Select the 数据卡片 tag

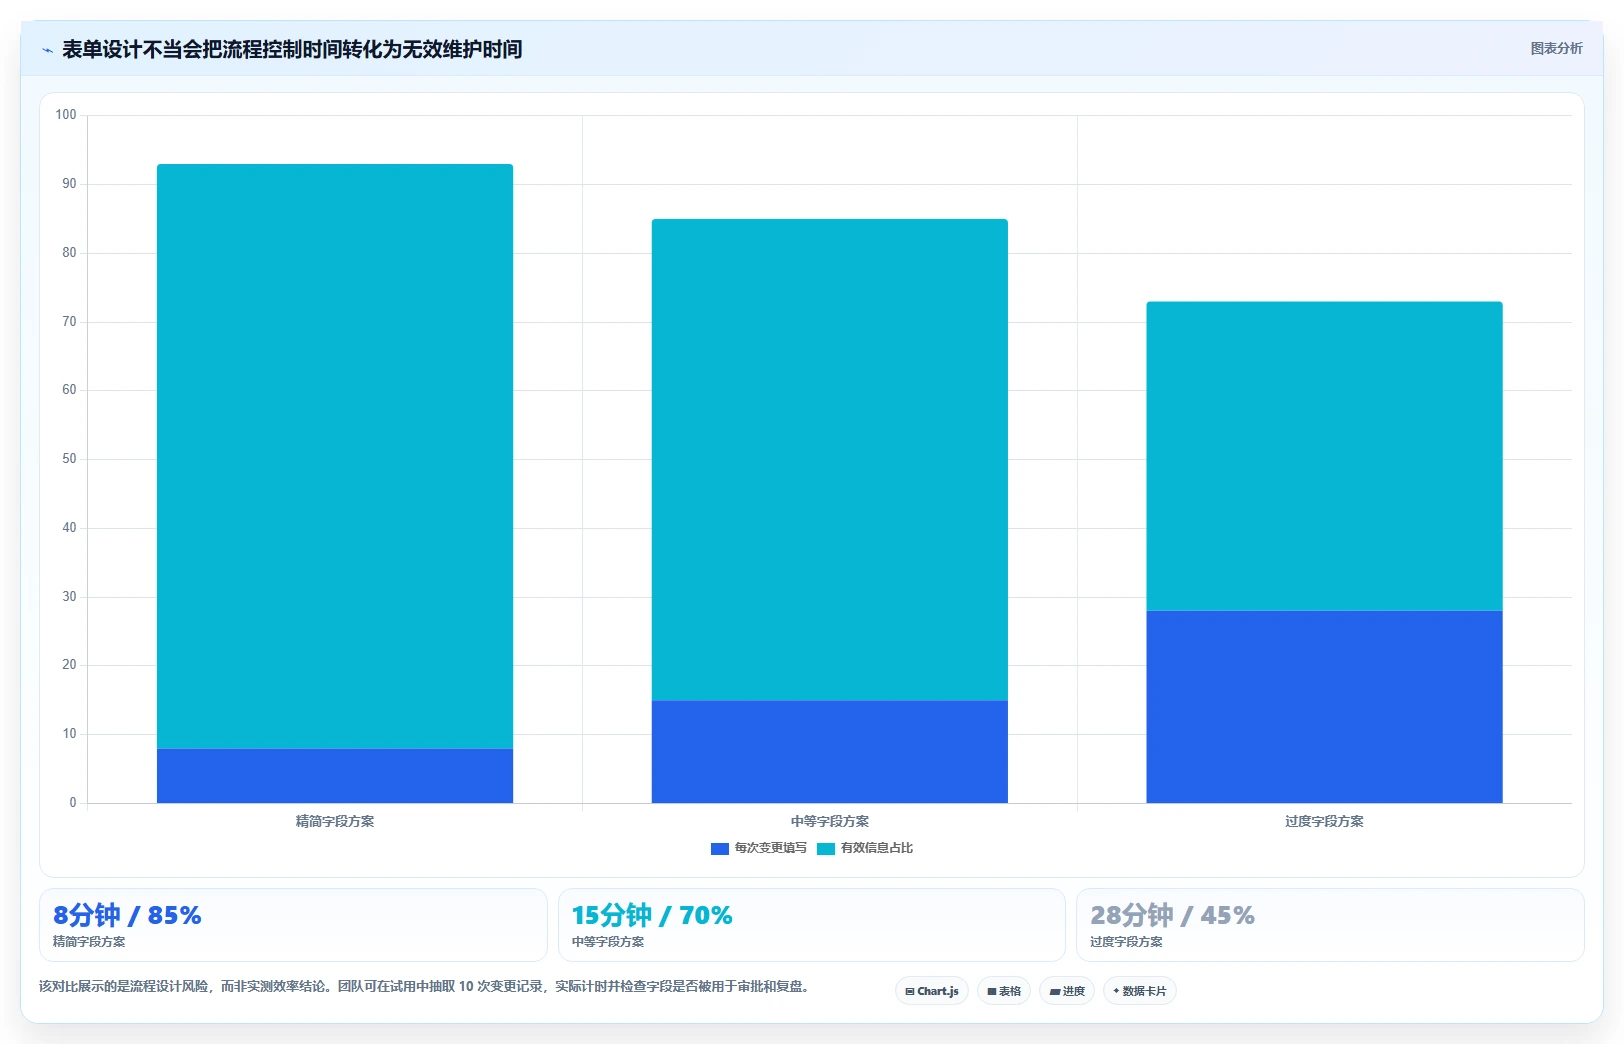pyautogui.click(x=1140, y=991)
